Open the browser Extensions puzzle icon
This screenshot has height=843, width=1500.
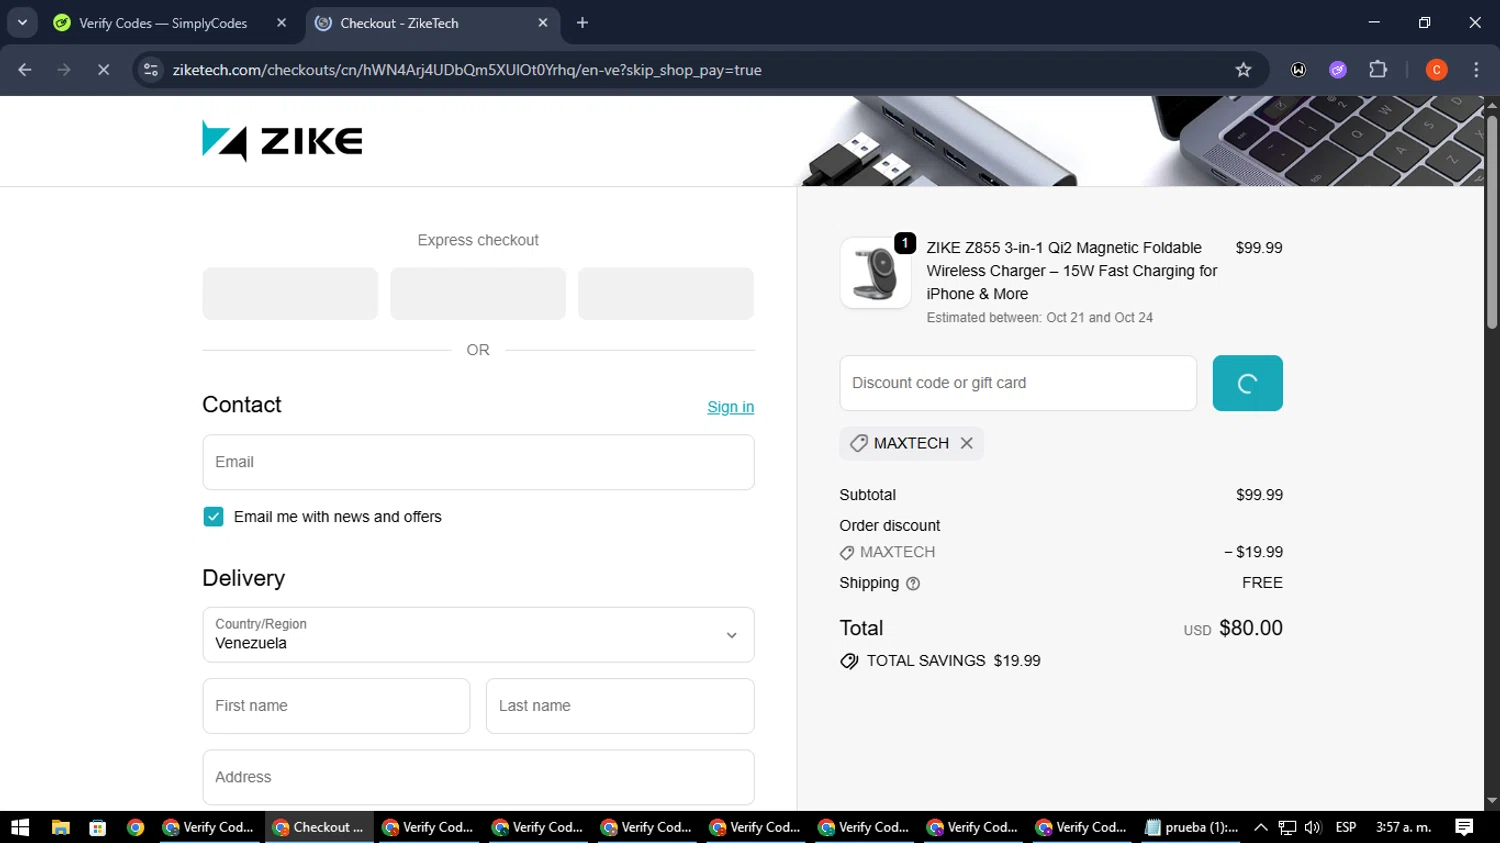pos(1378,70)
